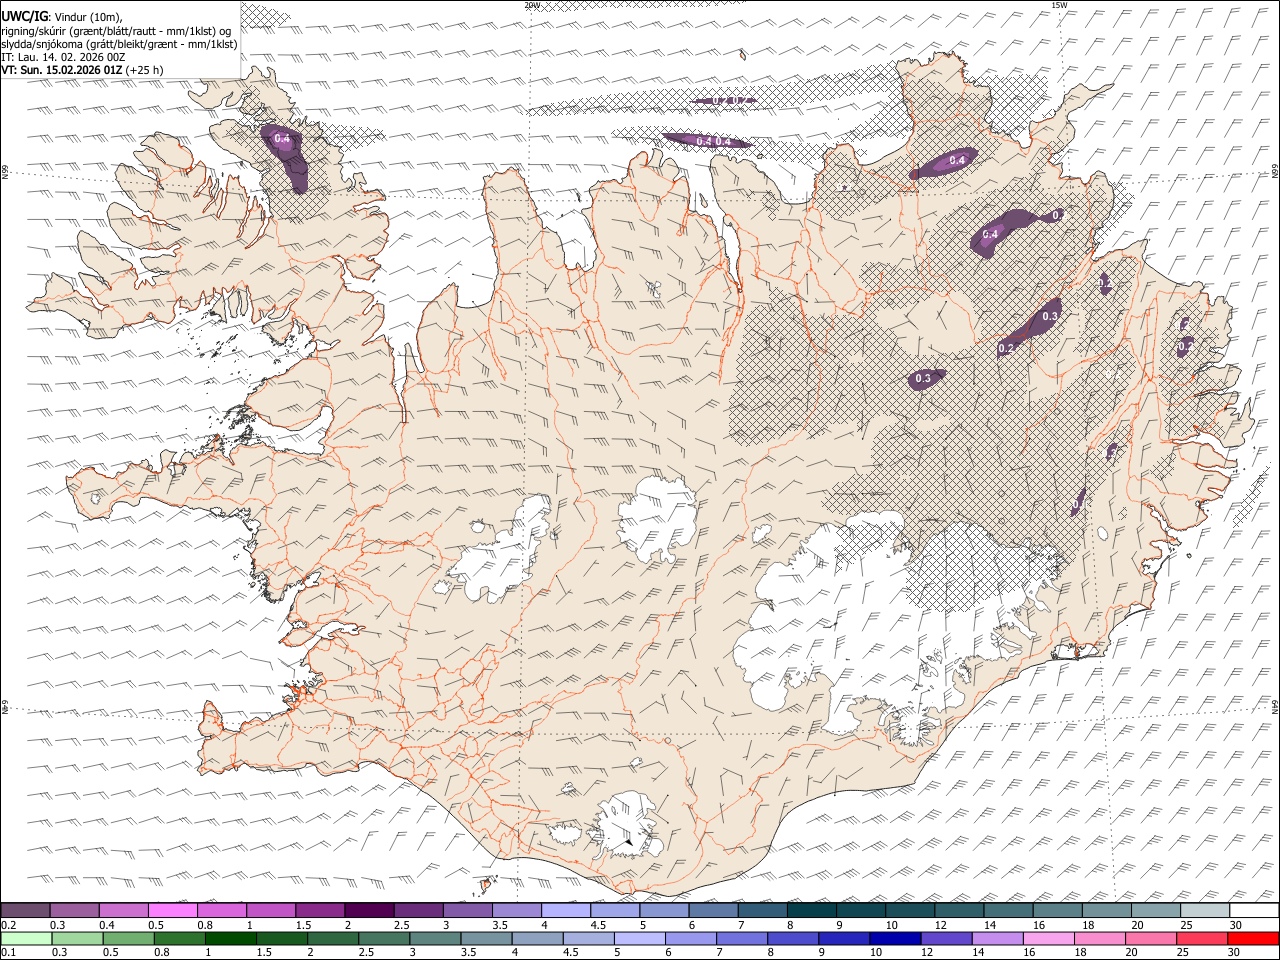This screenshot has width=1280, height=960.
Task: Click the darkest green 1 rain swatch
Action: [231, 938]
